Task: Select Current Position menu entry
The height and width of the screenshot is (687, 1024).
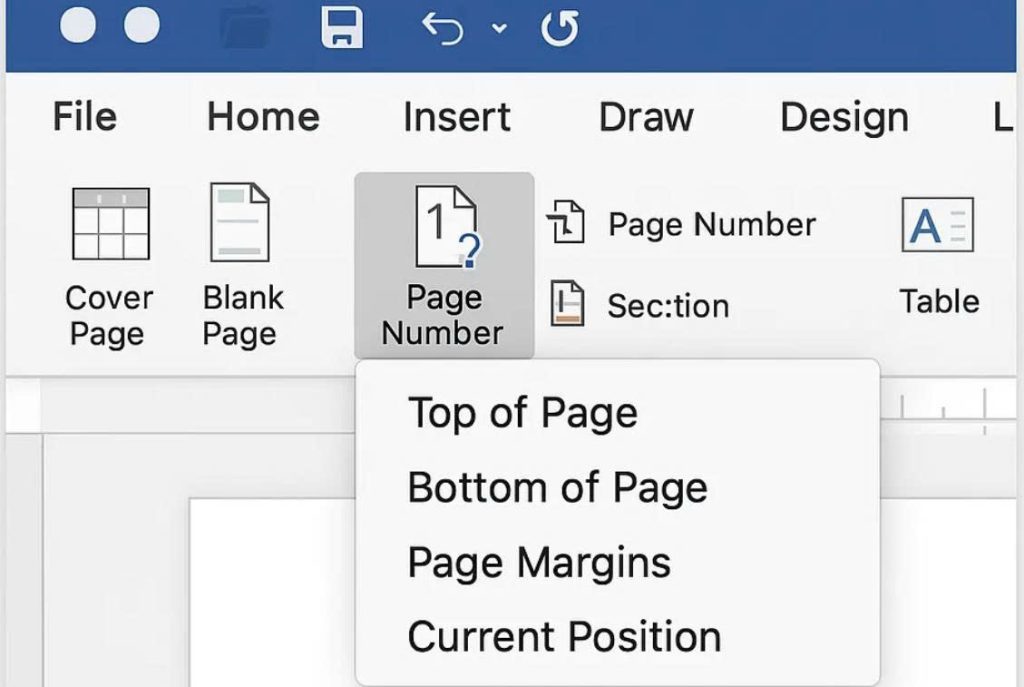Action: click(x=564, y=636)
